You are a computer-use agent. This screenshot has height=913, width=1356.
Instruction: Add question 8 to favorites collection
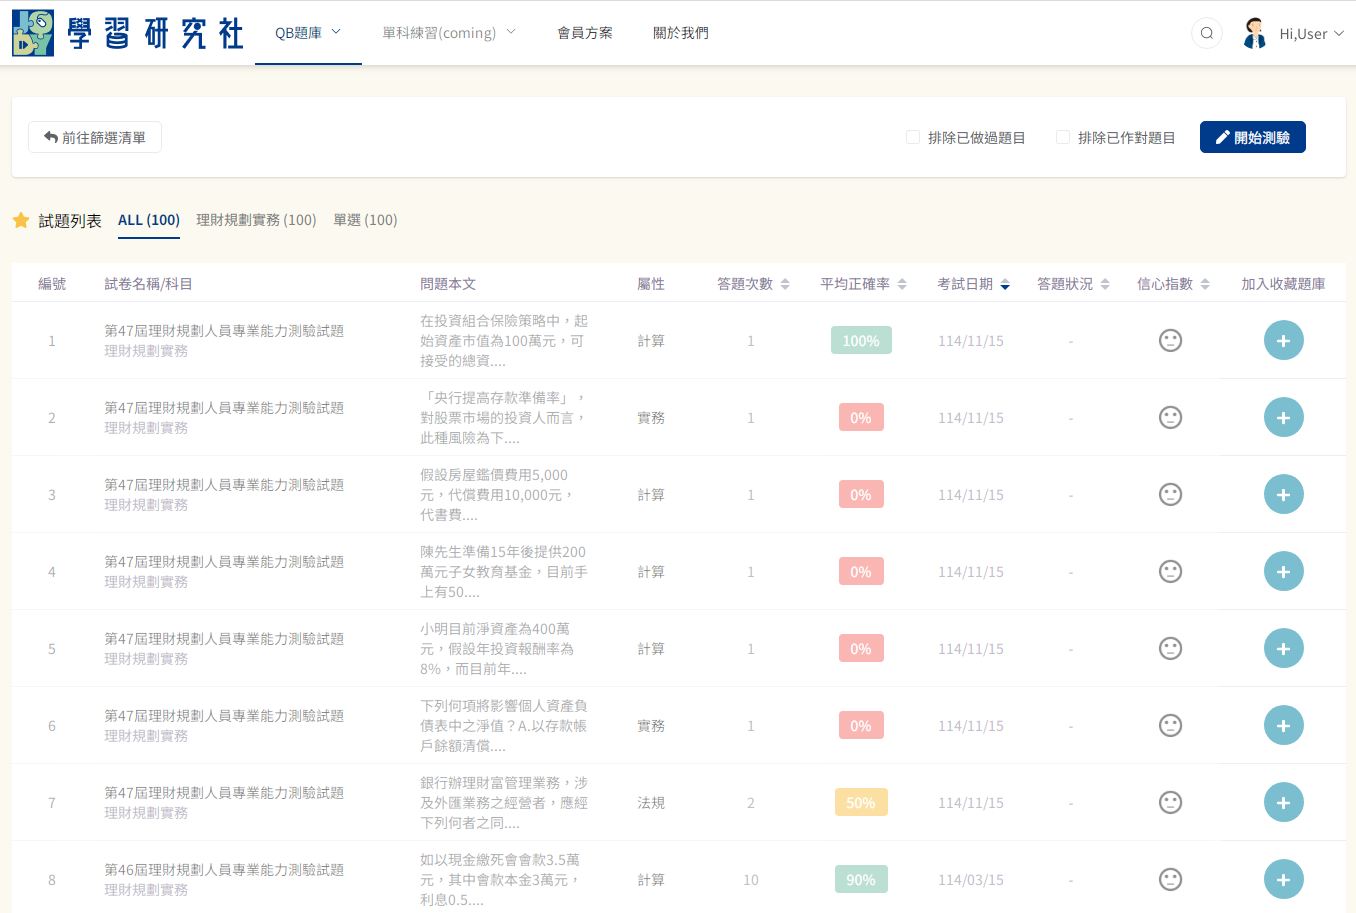1283,880
